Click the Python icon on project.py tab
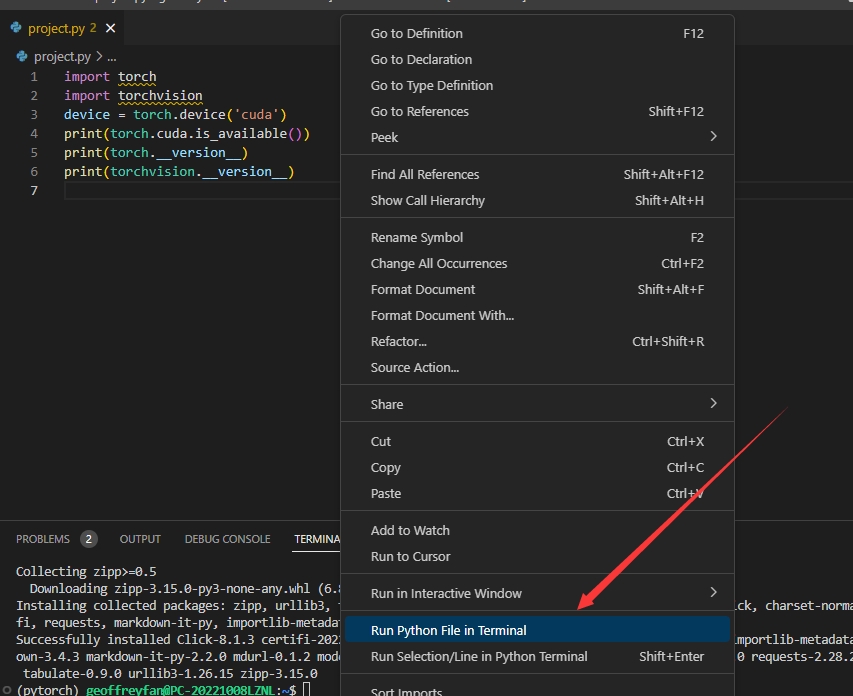853x696 pixels. (x=16, y=29)
